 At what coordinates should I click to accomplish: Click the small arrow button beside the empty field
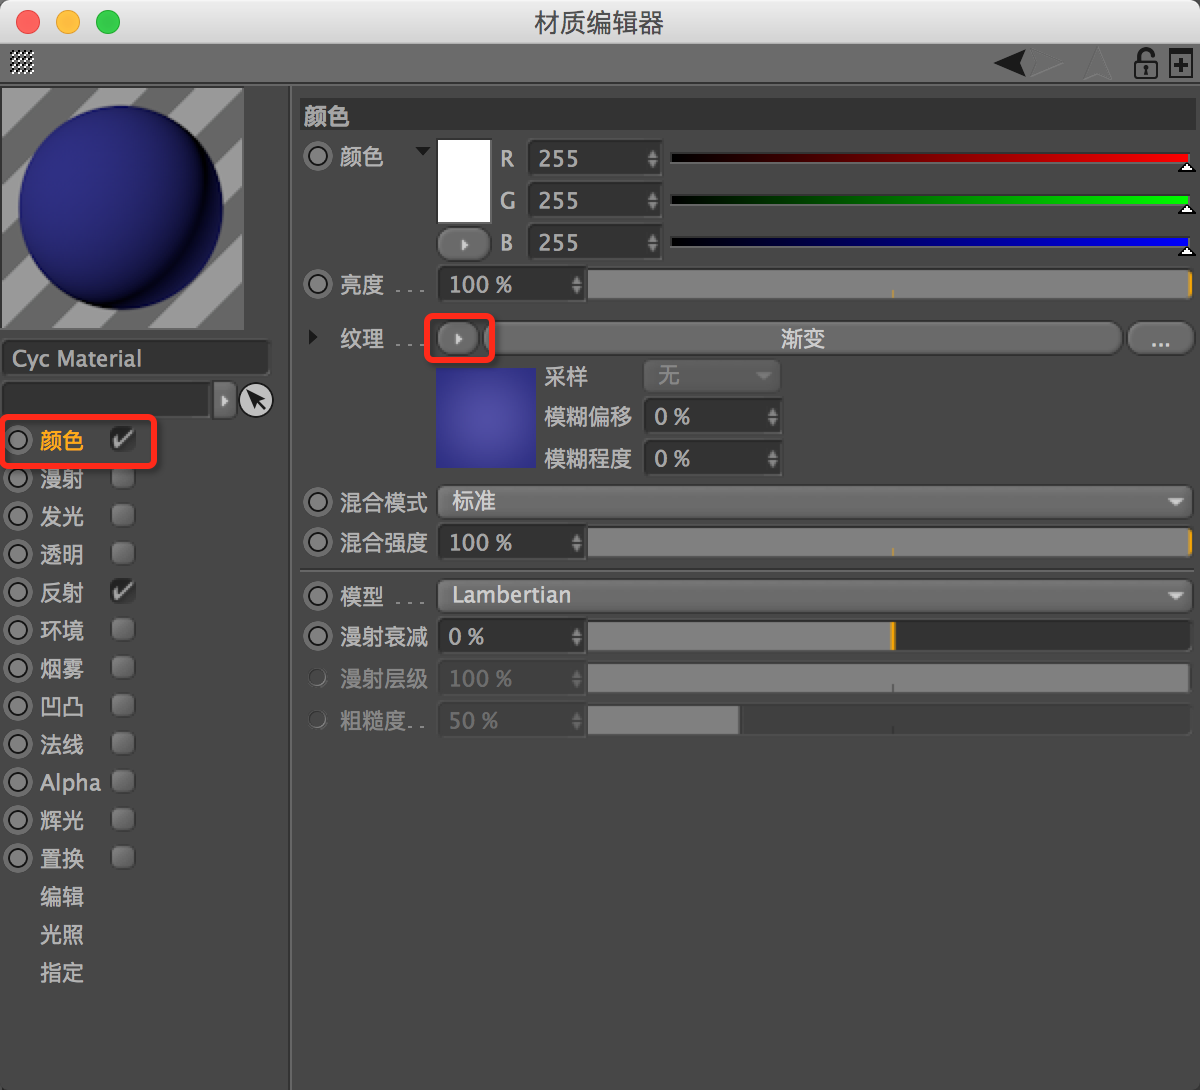(x=224, y=400)
